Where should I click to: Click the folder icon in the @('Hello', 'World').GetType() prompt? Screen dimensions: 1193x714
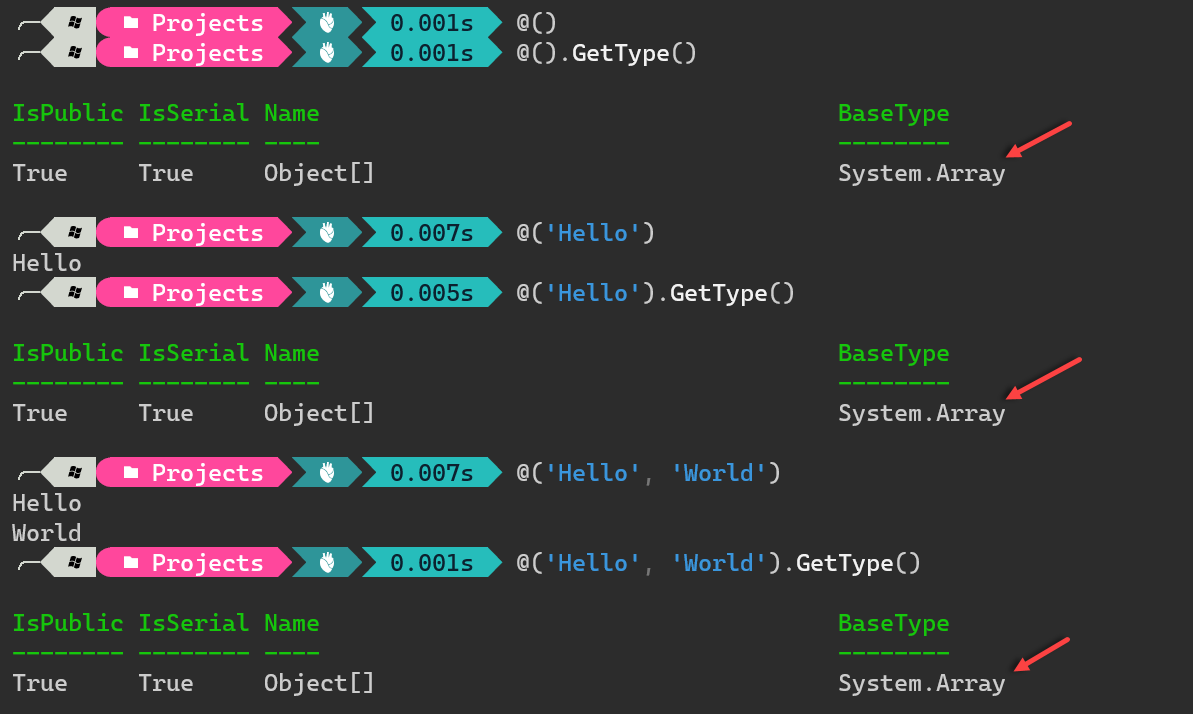pos(131,563)
